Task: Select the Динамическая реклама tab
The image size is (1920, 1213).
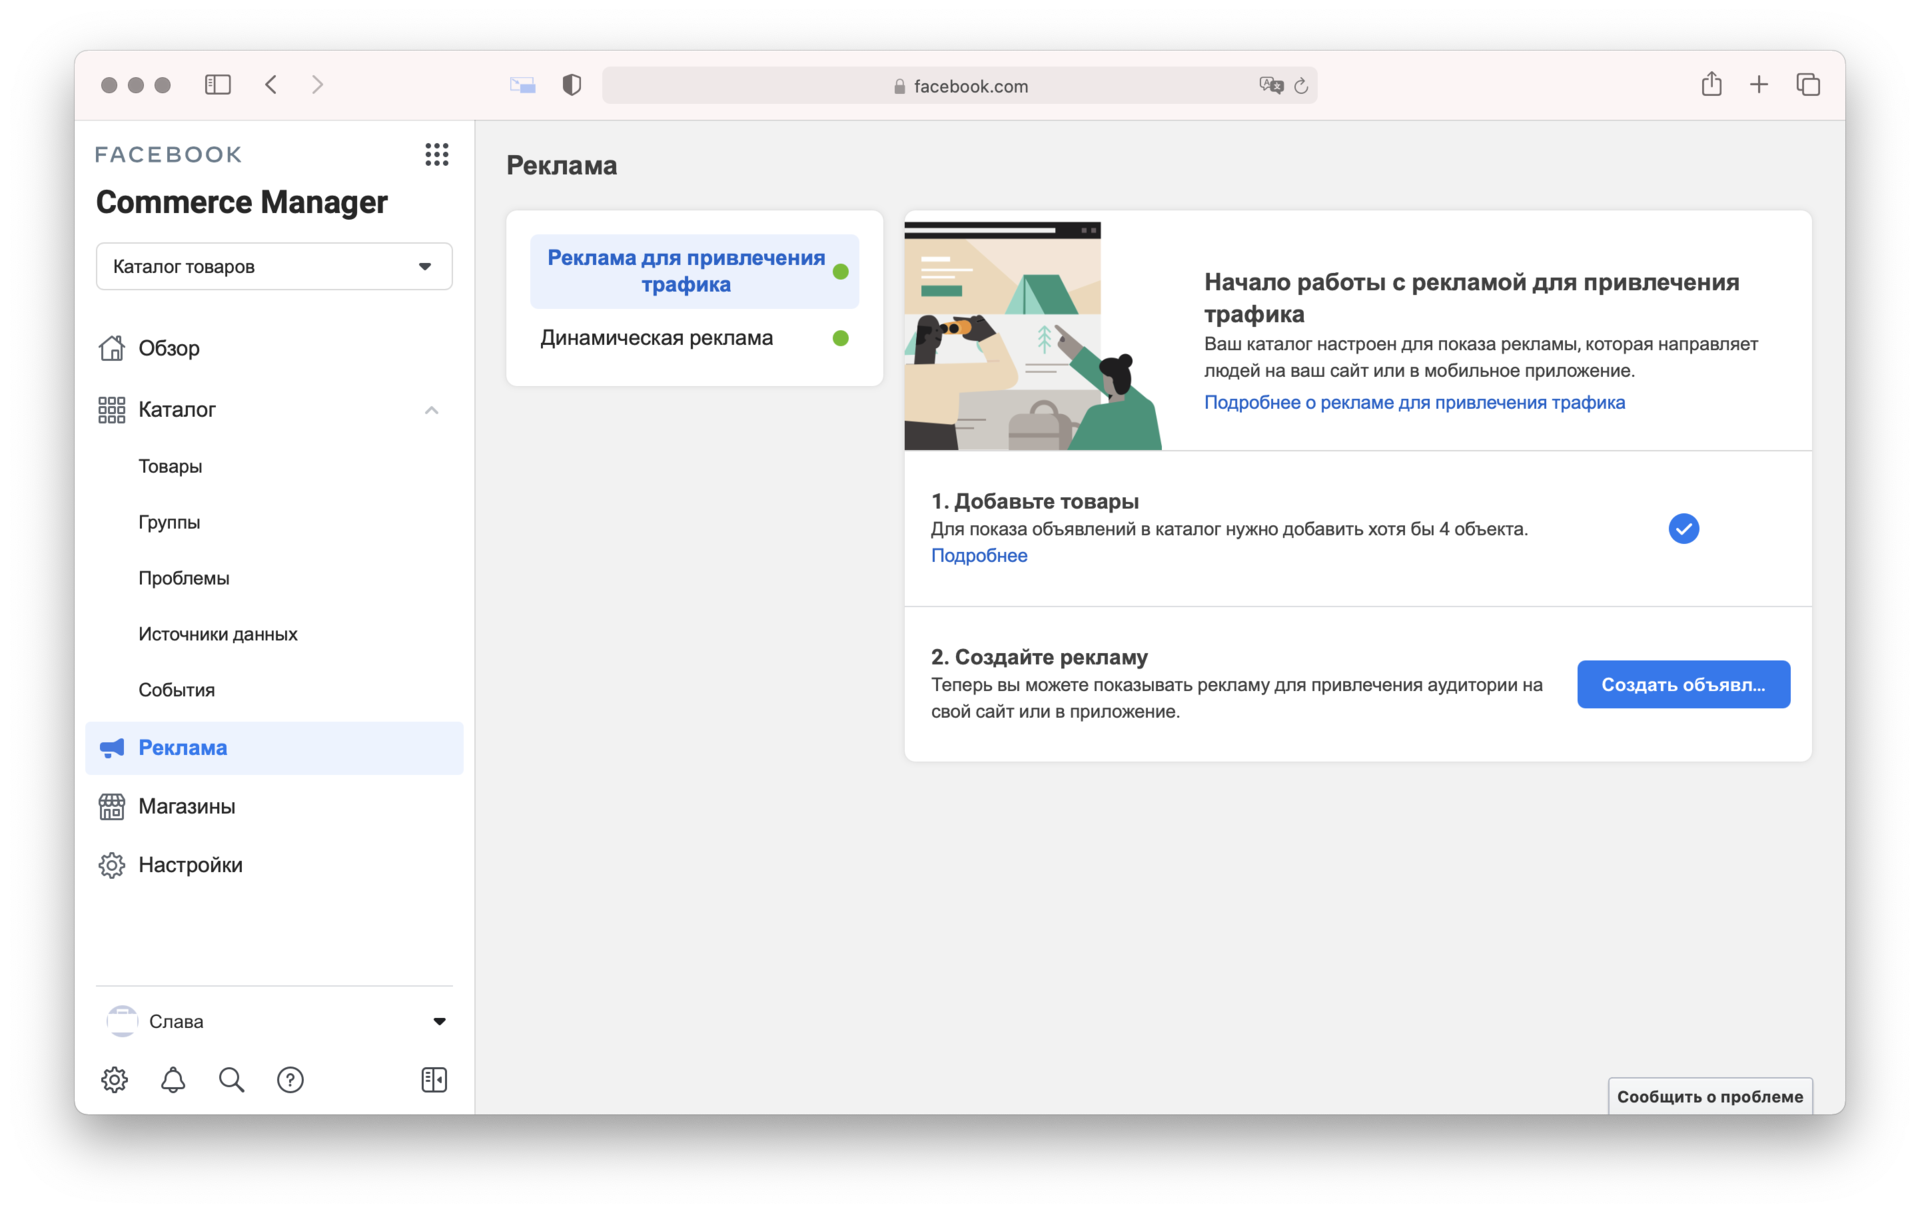Action: click(656, 338)
